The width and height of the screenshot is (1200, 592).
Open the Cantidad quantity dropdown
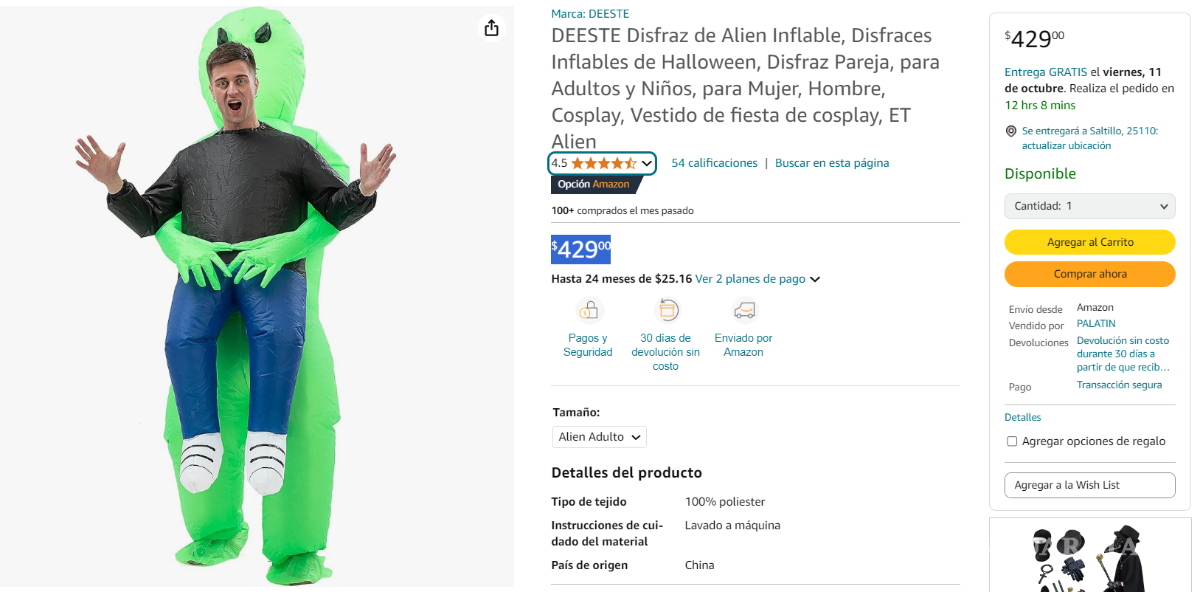(x=1089, y=206)
